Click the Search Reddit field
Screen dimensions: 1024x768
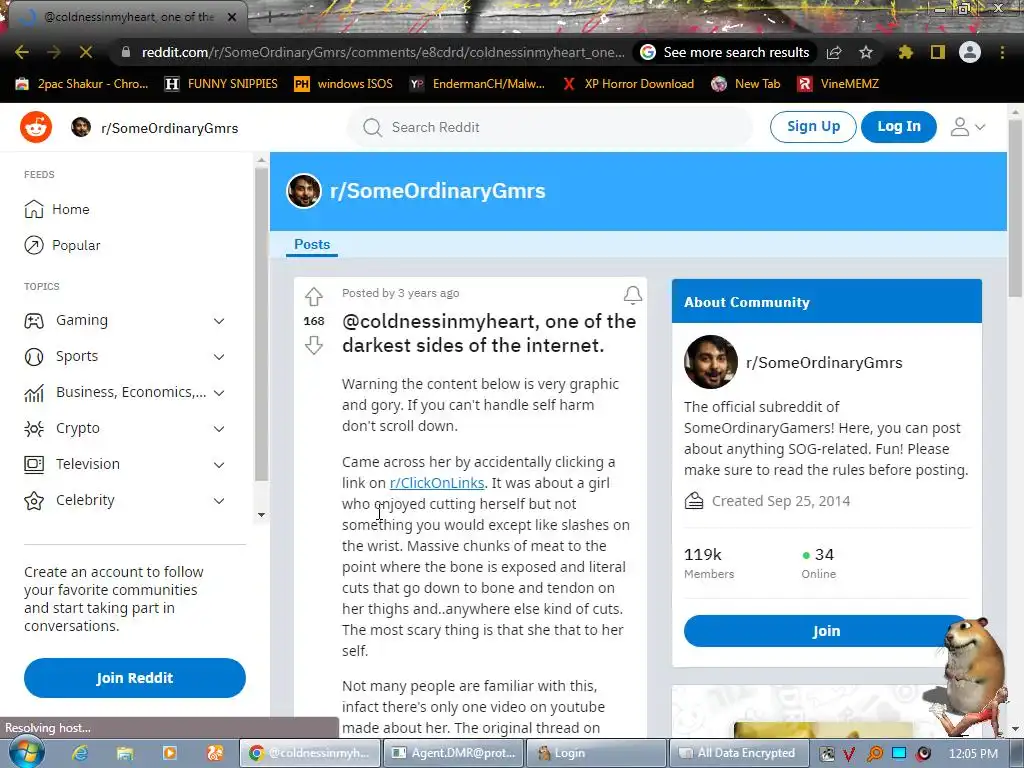(550, 127)
